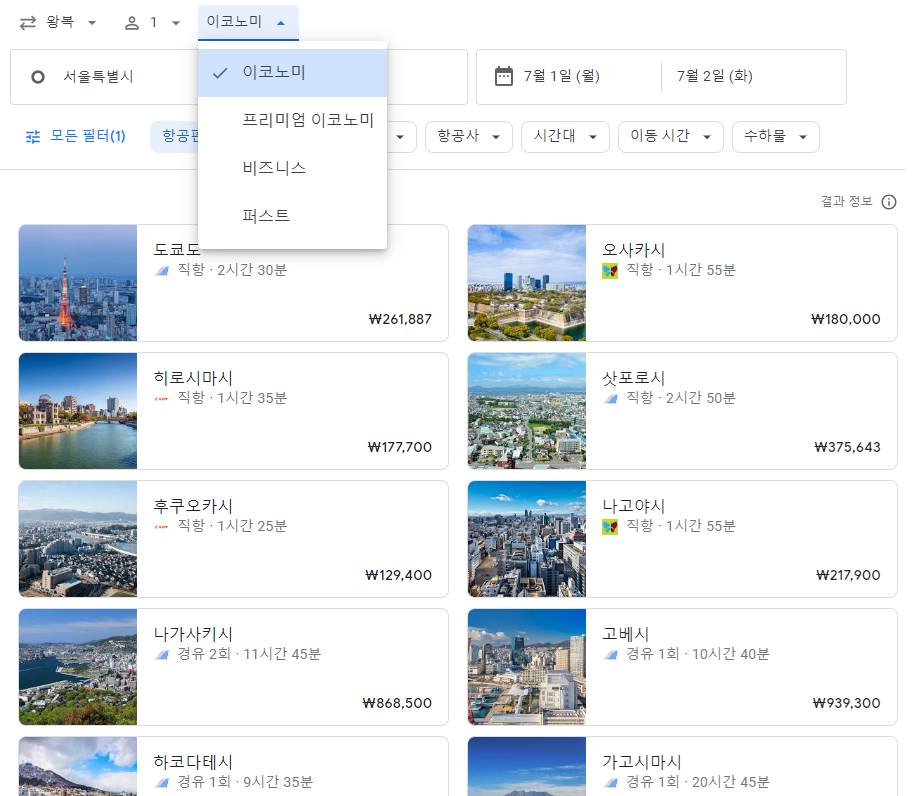Click the airline logo on 후쿠오카시 card
This screenshot has width=914, height=796.
[x=161, y=527]
